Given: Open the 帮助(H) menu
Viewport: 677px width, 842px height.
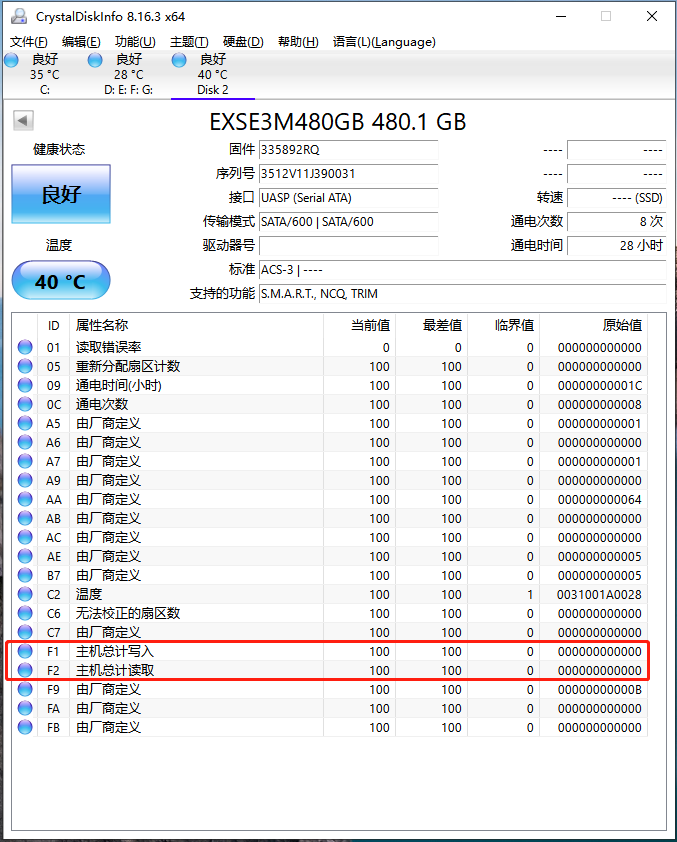Looking at the screenshot, I should 298,42.
